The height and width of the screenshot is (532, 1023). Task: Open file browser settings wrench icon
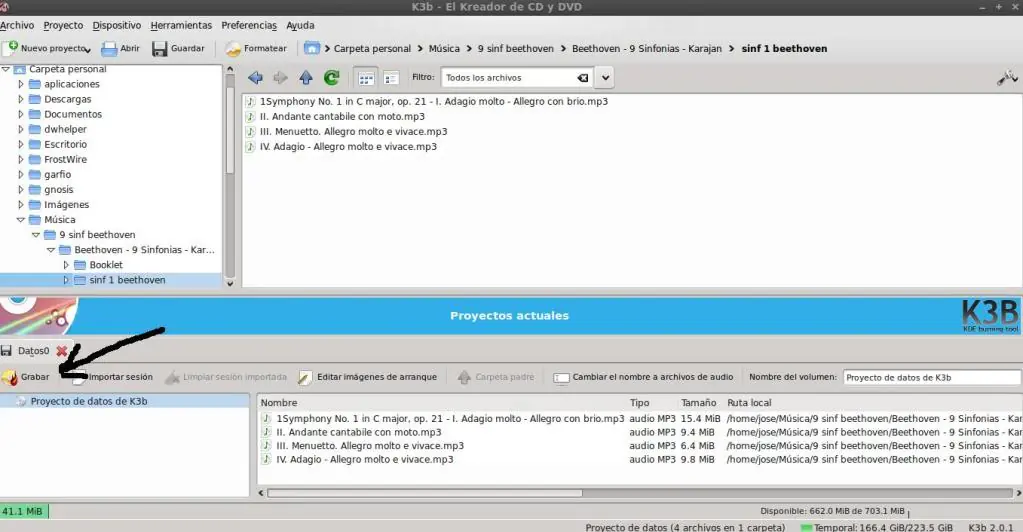pos(1007,78)
